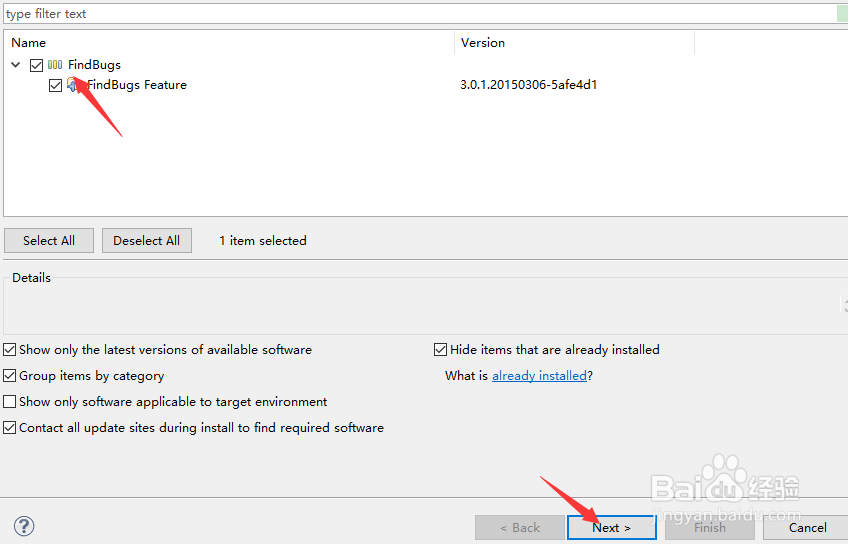Toggle Show only the latest versions checkbox
Image resolution: width=848 pixels, height=544 pixels.
coord(10,350)
